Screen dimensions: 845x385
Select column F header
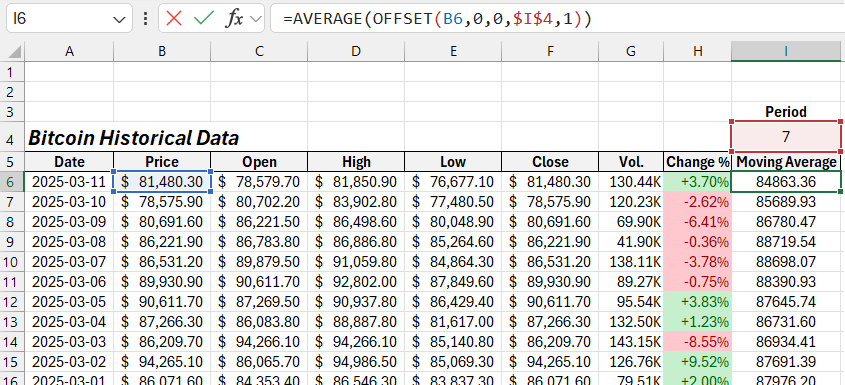[550, 51]
